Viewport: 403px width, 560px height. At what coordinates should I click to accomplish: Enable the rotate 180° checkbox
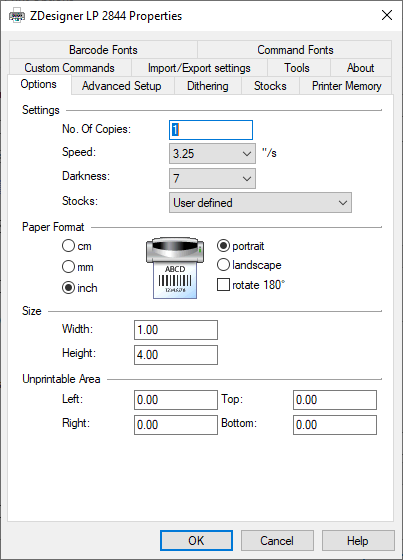[x=223, y=285]
